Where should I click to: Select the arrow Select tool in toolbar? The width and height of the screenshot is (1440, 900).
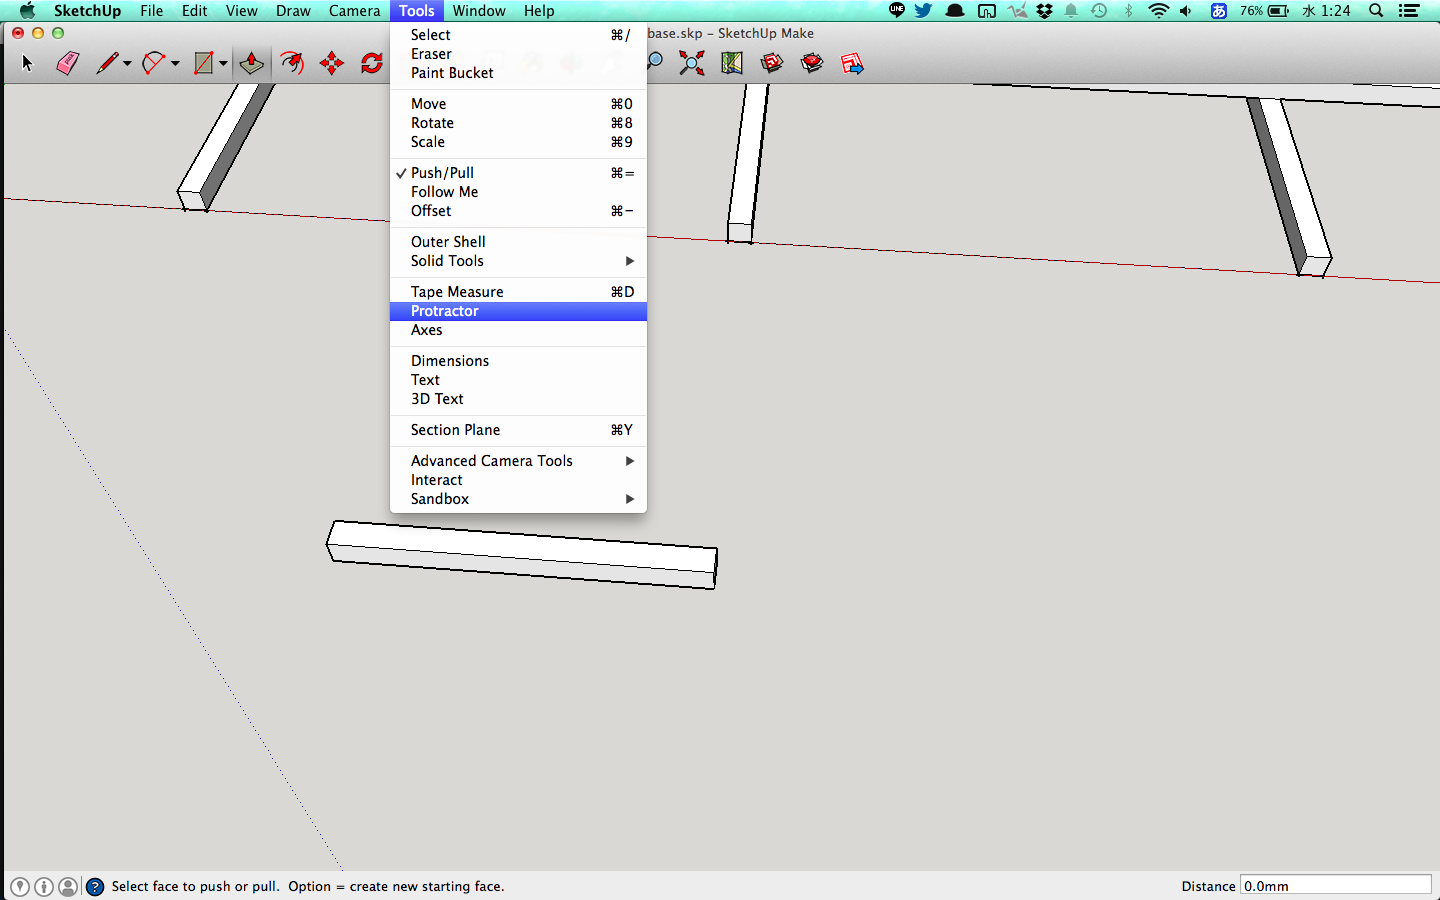click(27, 64)
